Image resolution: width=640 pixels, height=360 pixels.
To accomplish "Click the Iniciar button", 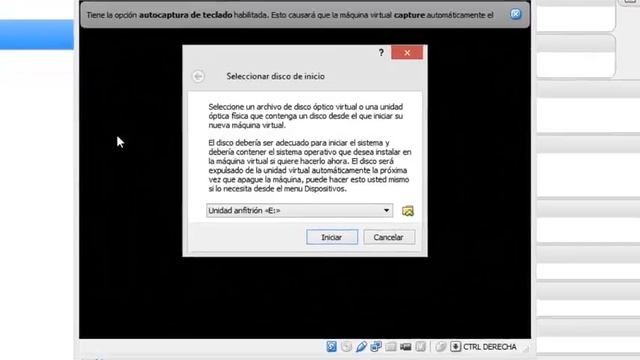I will (x=332, y=237).
